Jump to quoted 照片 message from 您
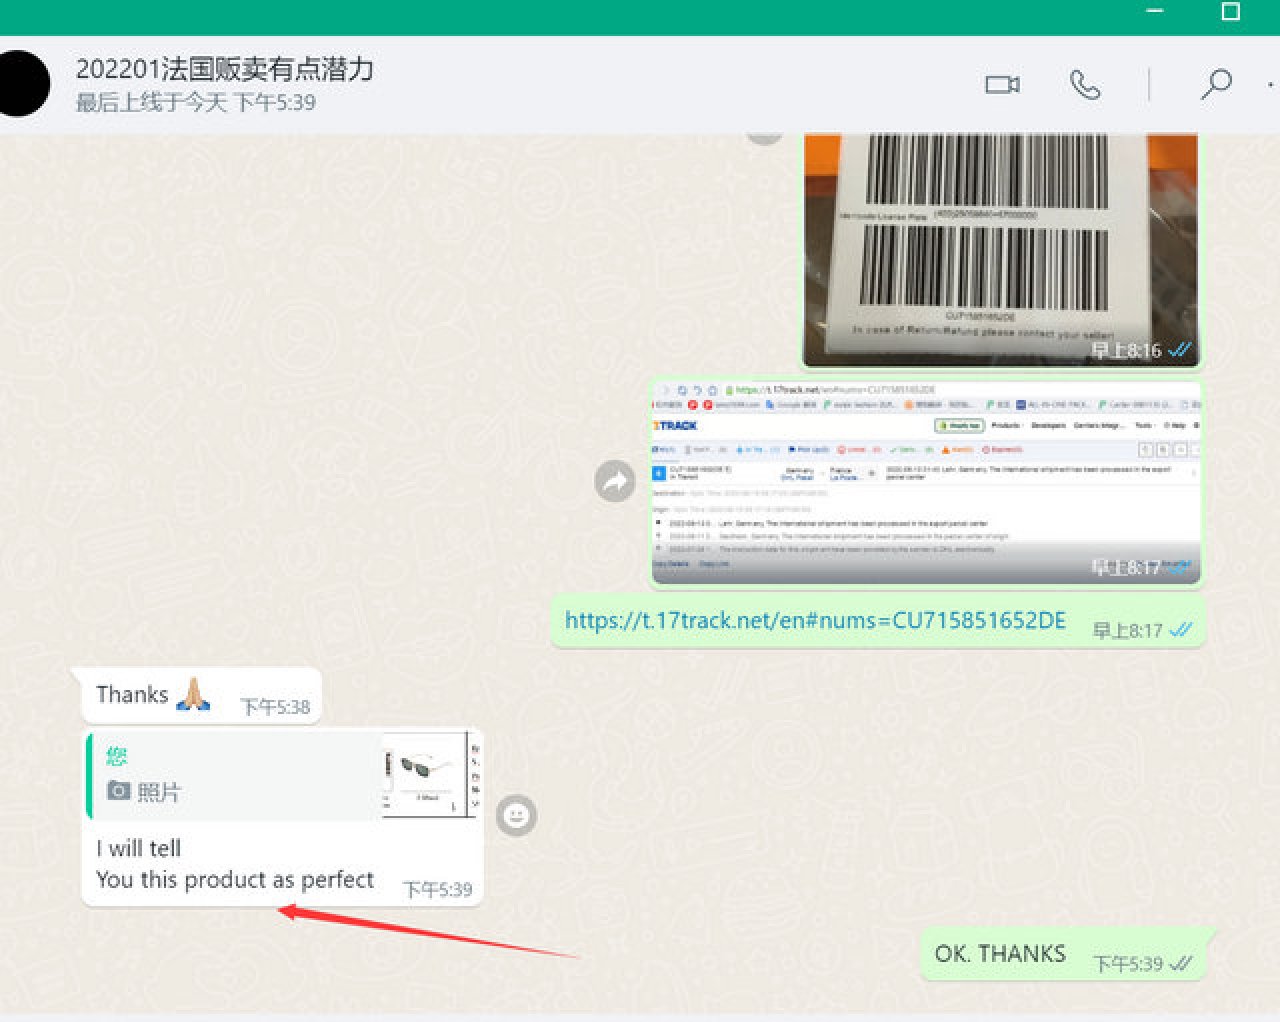The width and height of the screenshot is (1280, 1022). click(235, 775)
